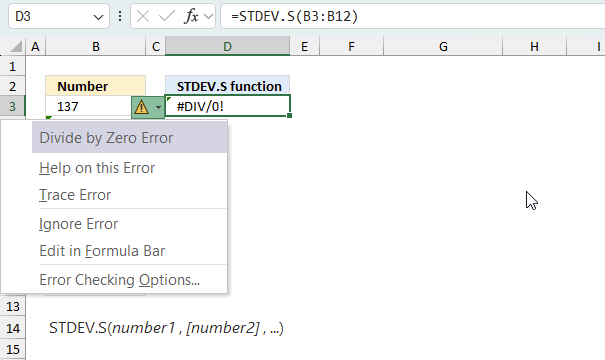
Task: Expand the Name Box dropdown arrow
Action: point(98,17)
